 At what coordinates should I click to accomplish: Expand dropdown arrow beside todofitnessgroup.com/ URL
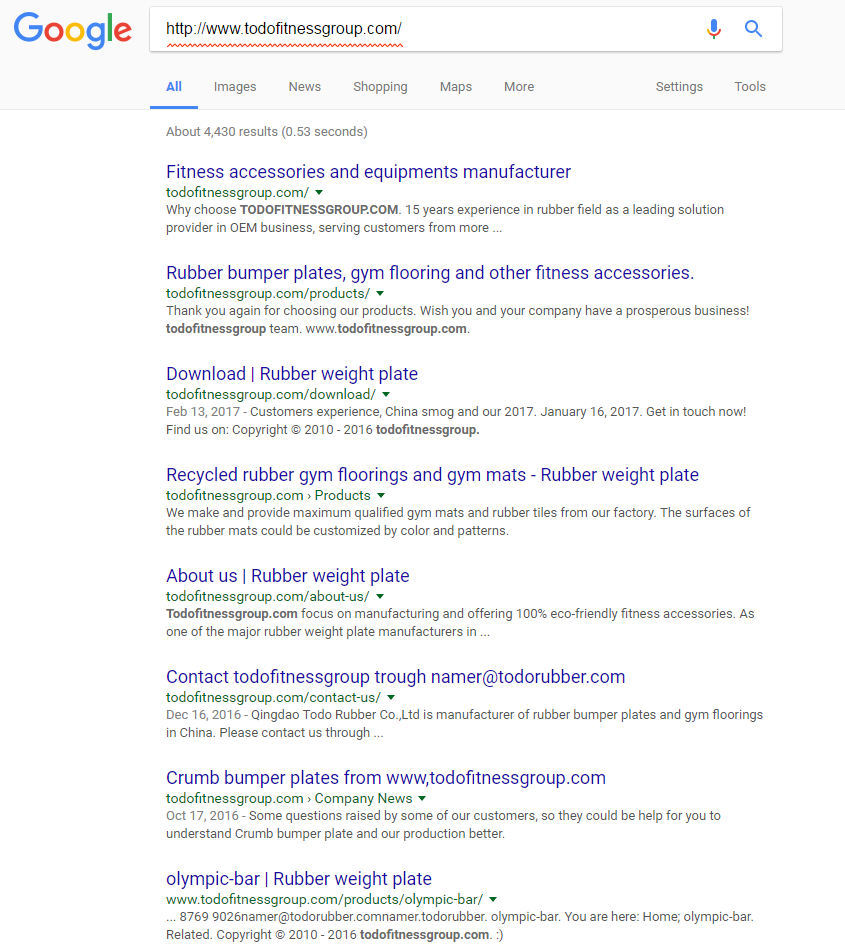(319, 192)
